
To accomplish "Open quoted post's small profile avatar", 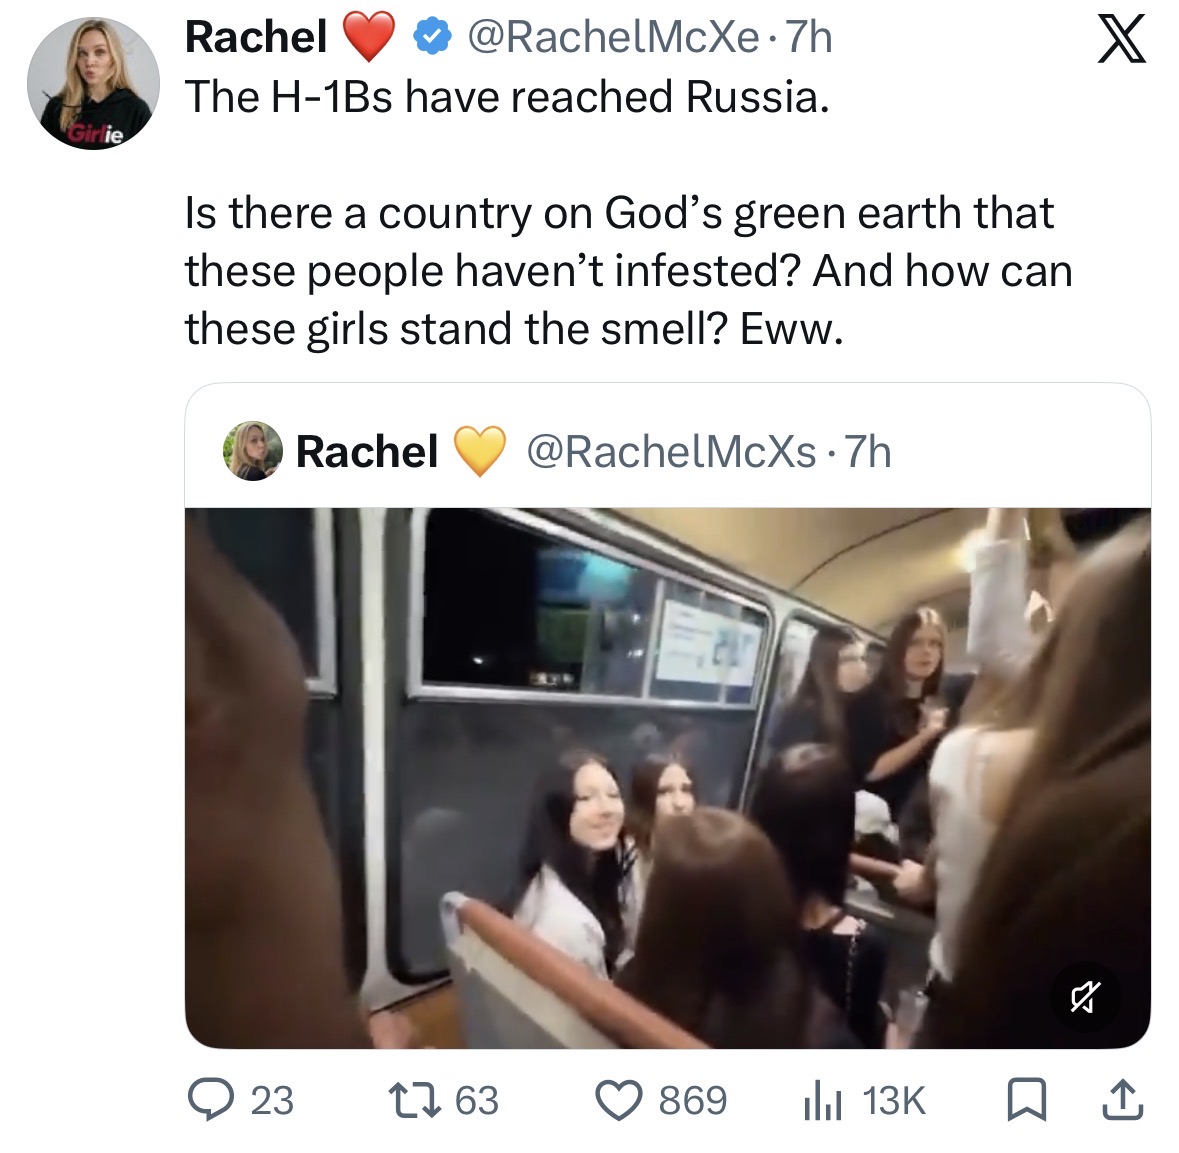I will (253, 451).
